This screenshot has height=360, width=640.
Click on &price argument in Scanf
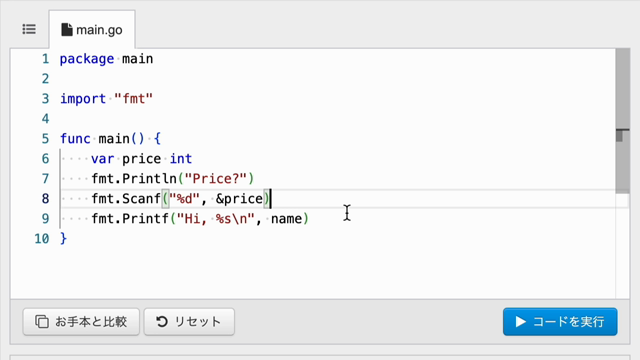point(240,199)
